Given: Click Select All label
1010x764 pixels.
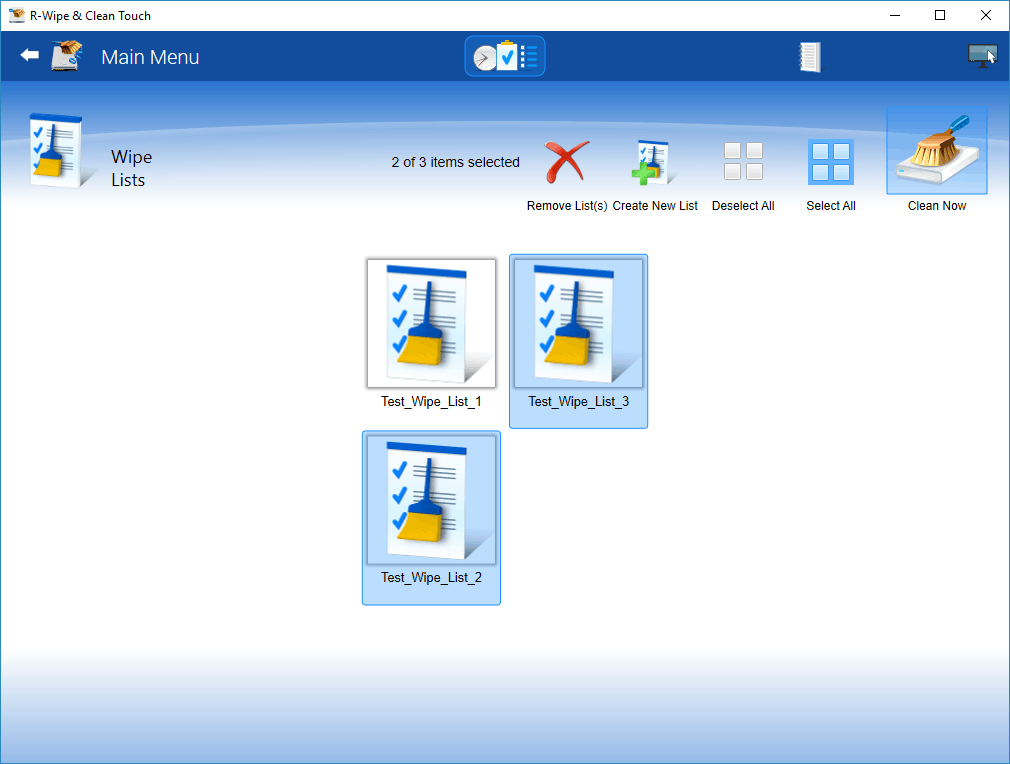Looking at the screenshot, I should pyautogui.click(x=831, y=205).
